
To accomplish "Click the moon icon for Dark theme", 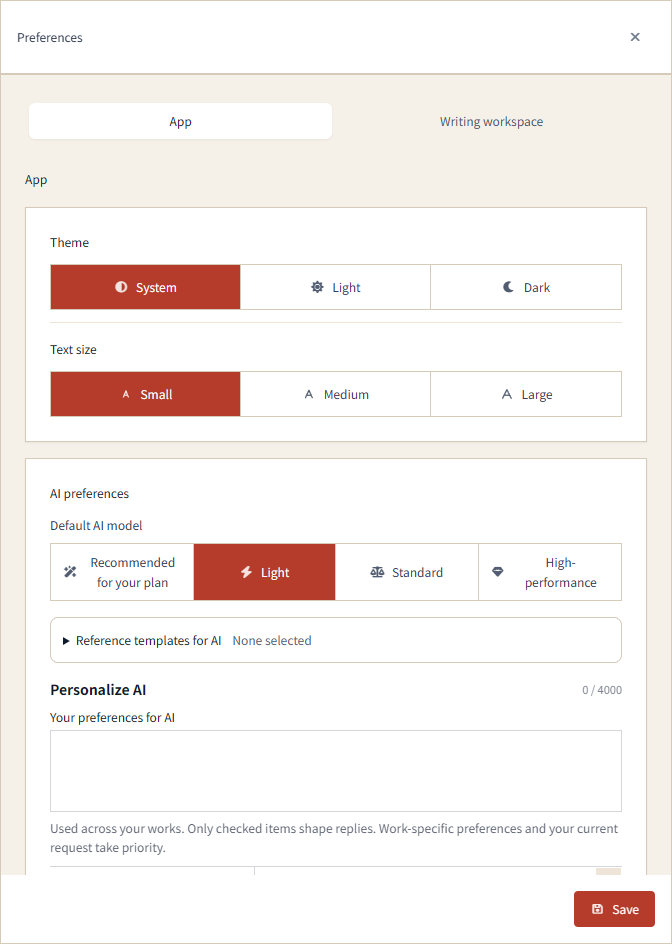I will click(x=509, y=287).
